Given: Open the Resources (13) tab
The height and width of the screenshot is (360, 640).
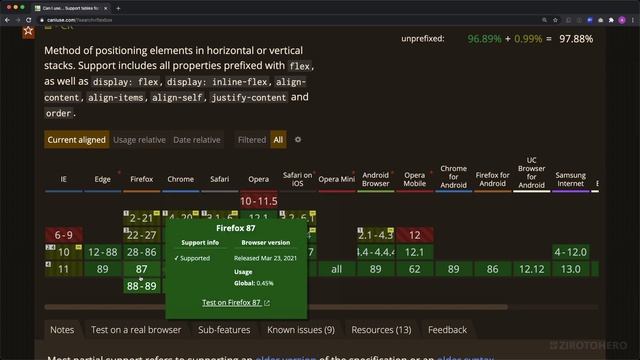Looking at the screenshot, I should point(381,330).
